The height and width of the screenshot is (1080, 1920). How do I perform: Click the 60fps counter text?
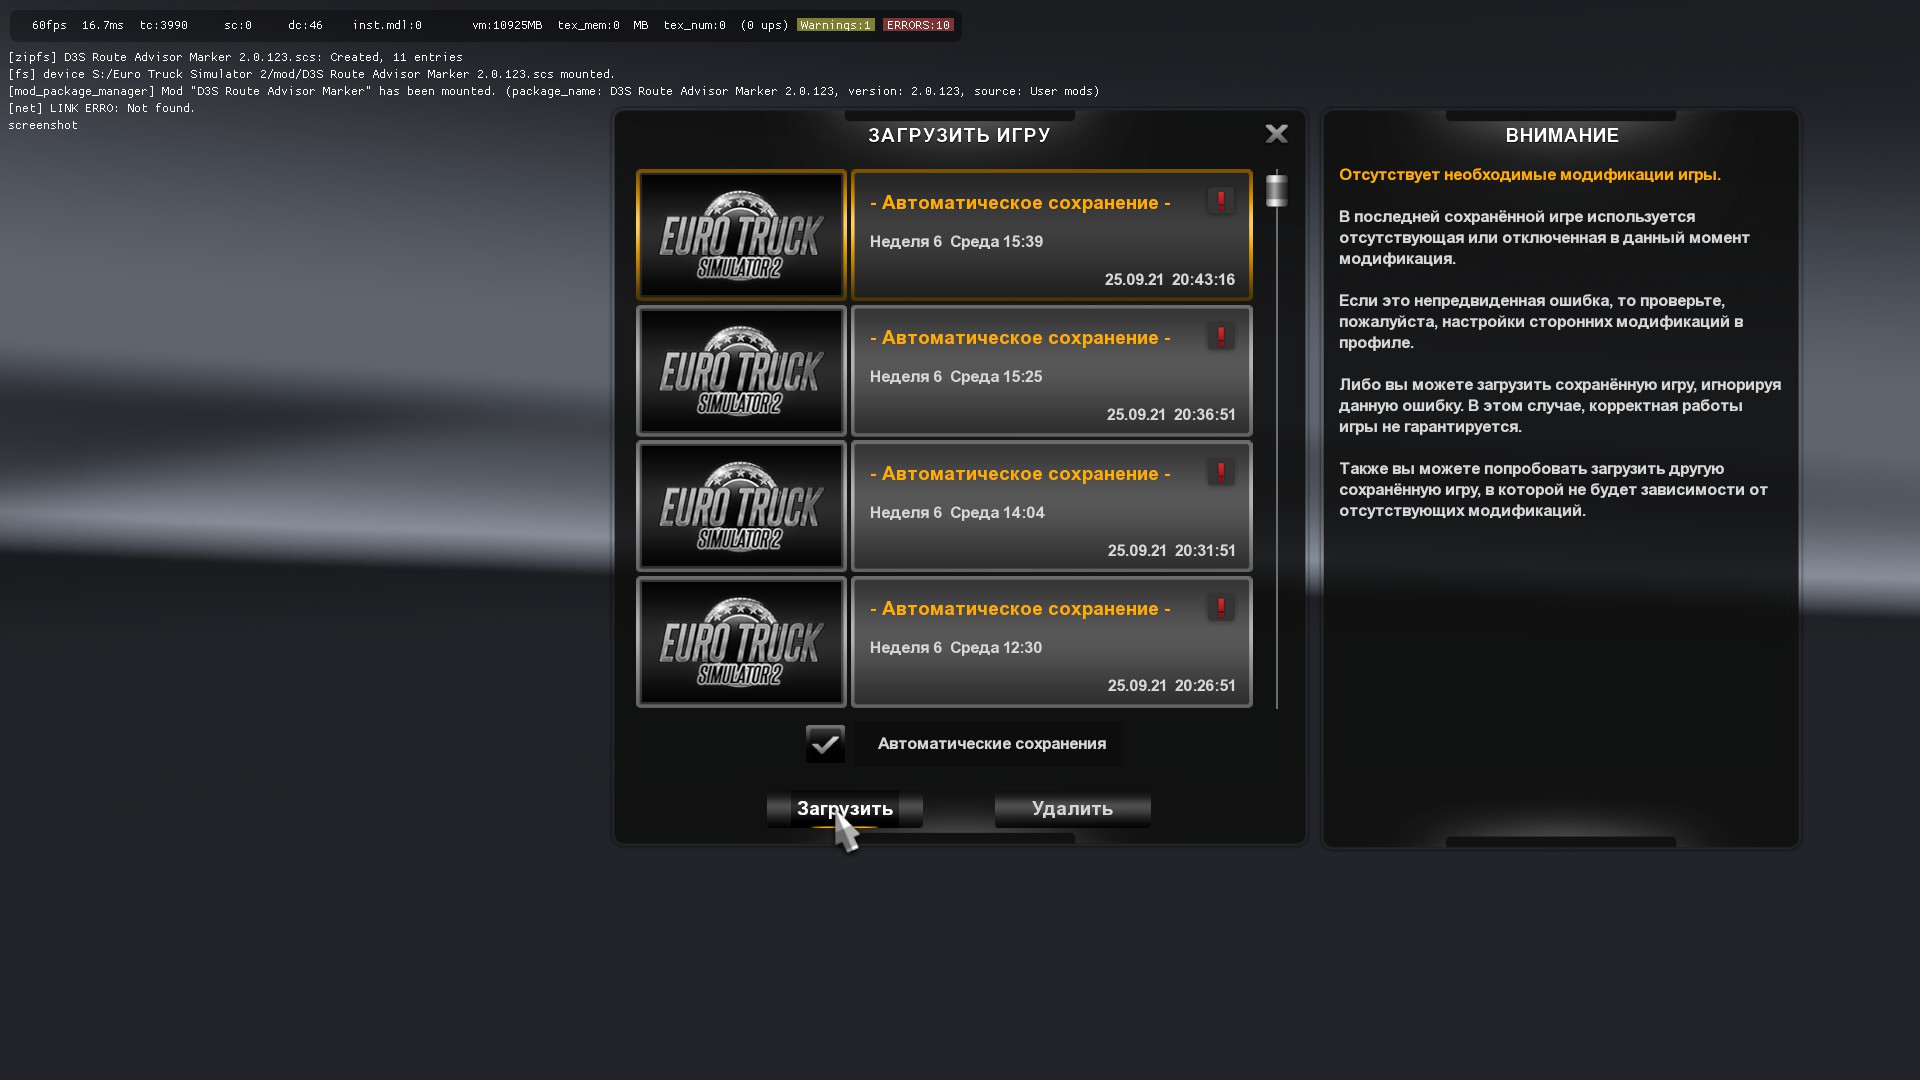click(49, 25)
